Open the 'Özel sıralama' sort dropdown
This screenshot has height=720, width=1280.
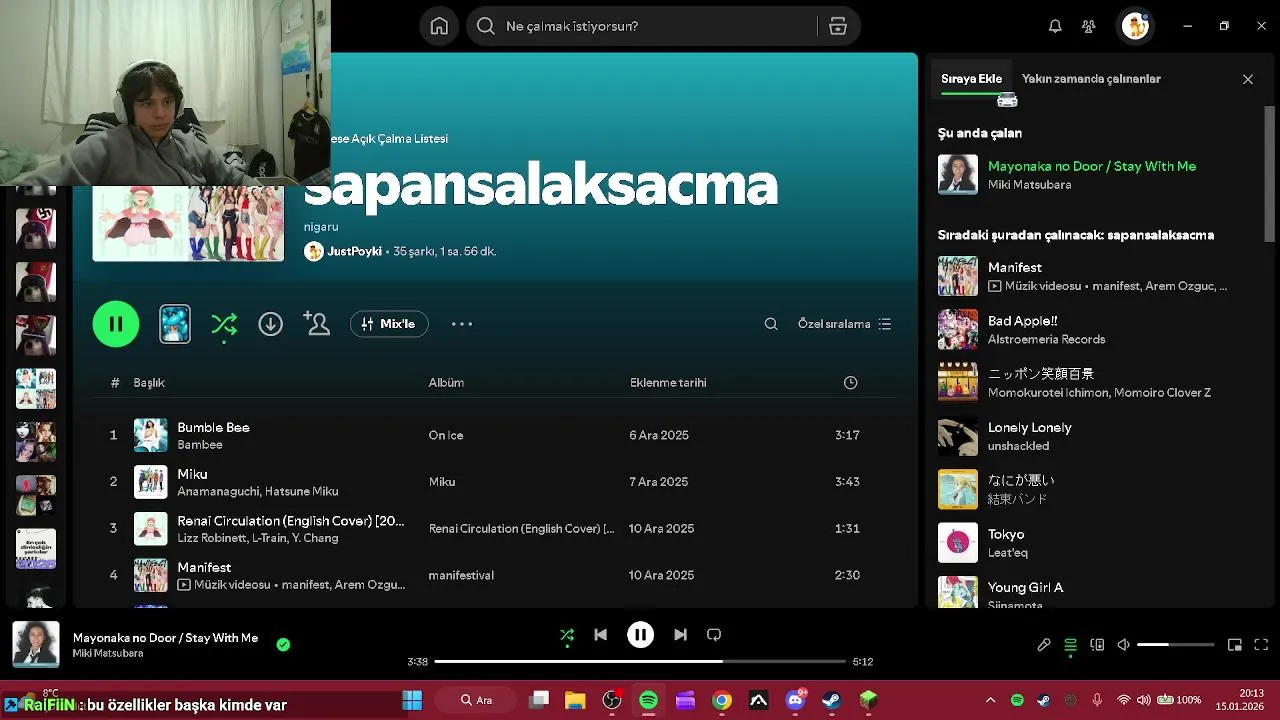click(x=844, y=324)
